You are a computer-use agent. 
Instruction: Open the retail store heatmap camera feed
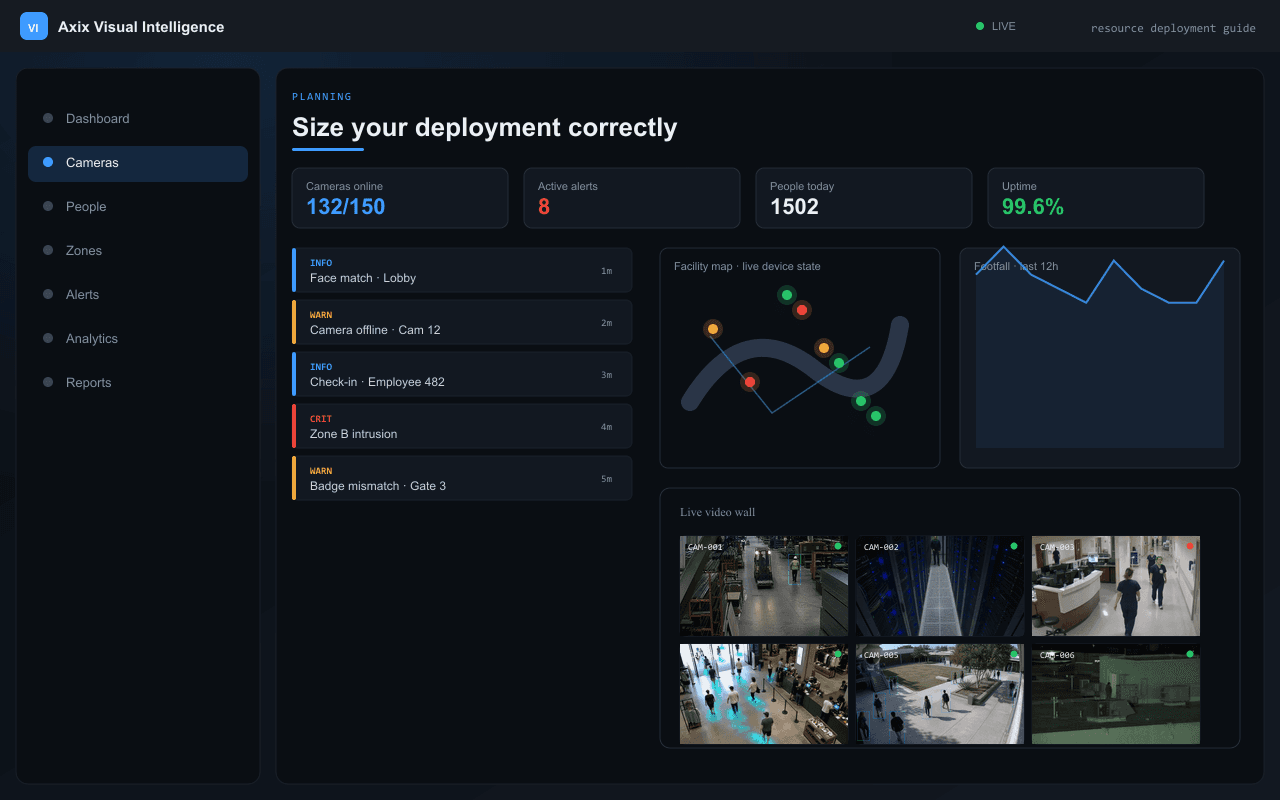(x=764, y=694)
